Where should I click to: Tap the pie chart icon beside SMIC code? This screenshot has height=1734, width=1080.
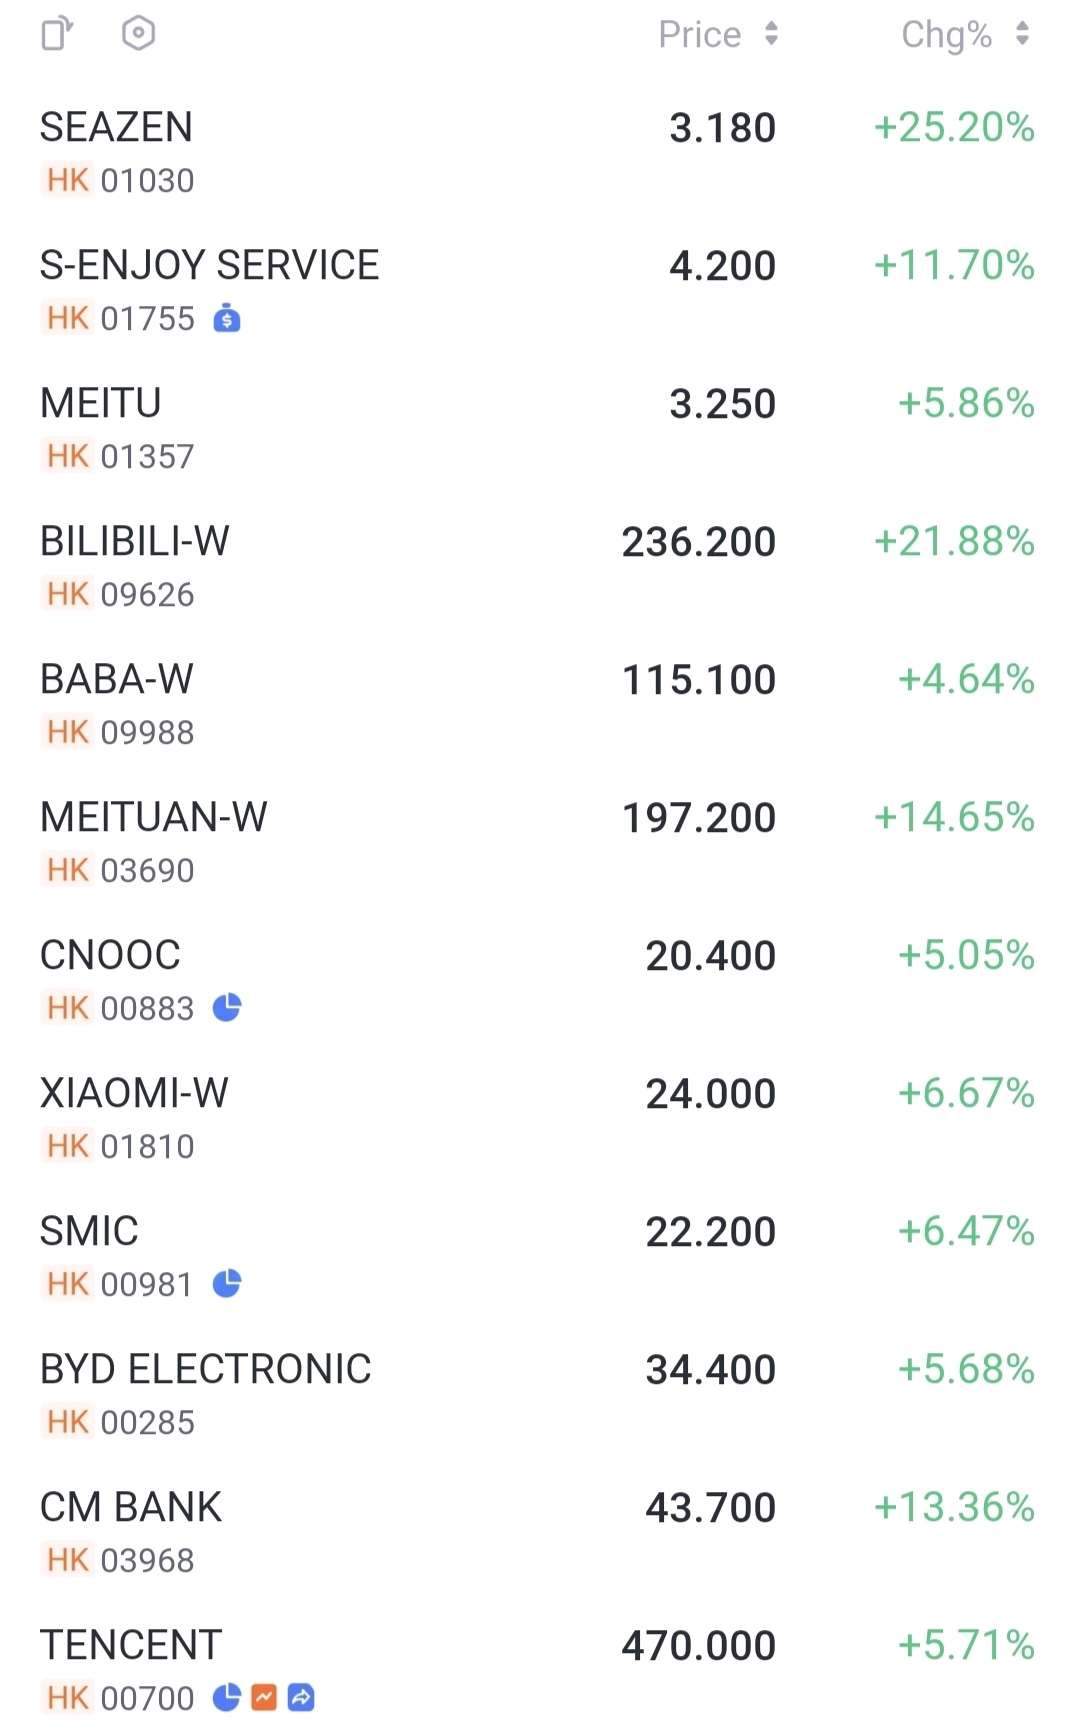tap(227, 1283)
